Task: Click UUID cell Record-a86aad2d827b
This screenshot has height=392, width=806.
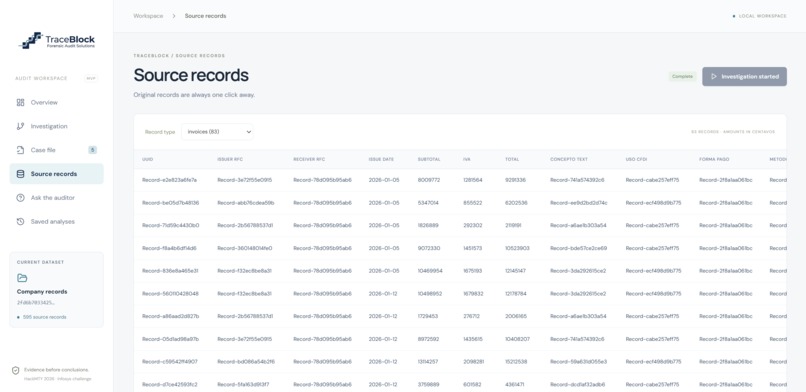Action: point(171,316)
